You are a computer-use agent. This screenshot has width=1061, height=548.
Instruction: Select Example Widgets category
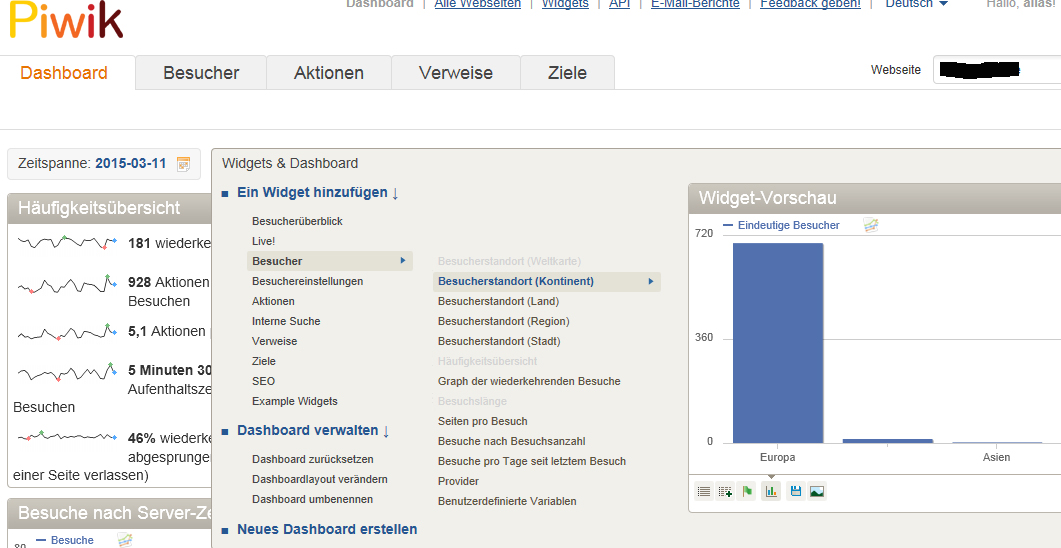(294, 401)
